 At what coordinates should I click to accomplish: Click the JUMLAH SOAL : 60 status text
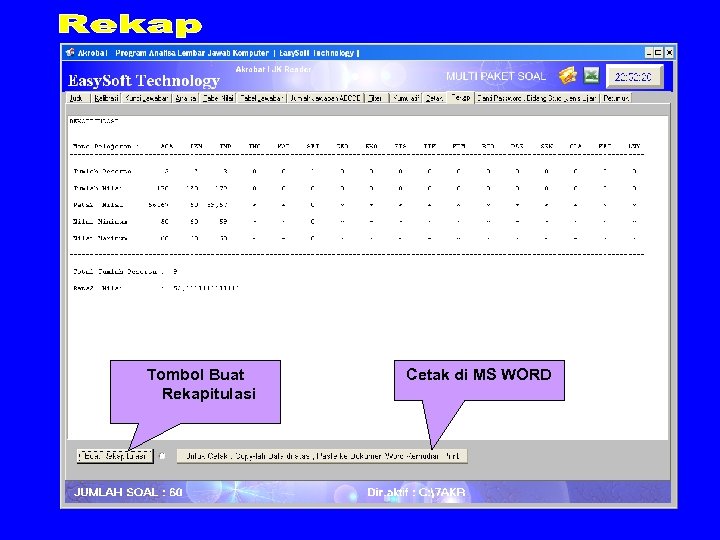pos(128,492)
